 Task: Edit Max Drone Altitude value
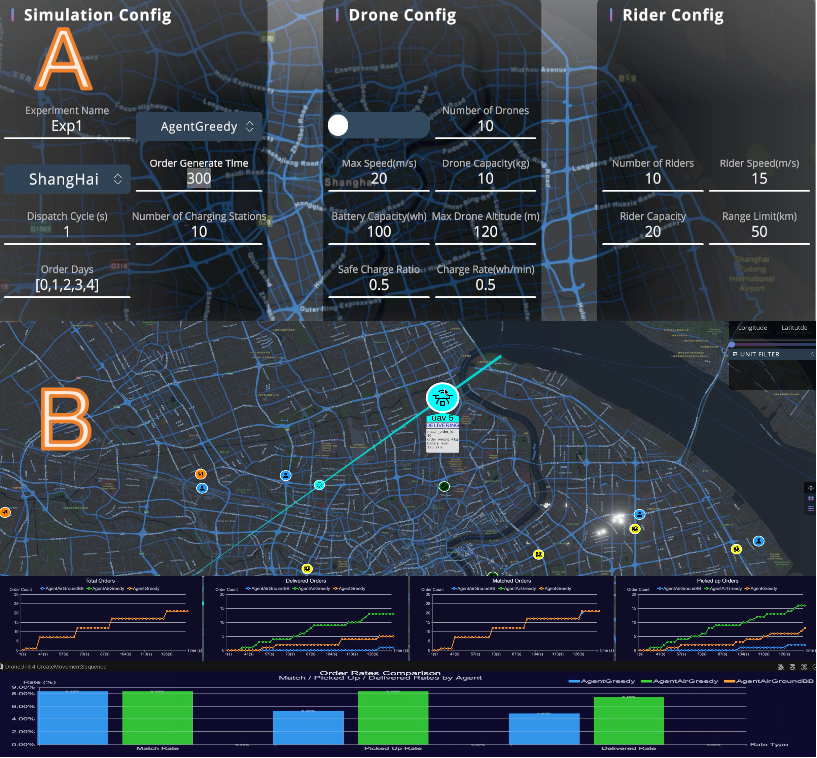tap(485, 232)
